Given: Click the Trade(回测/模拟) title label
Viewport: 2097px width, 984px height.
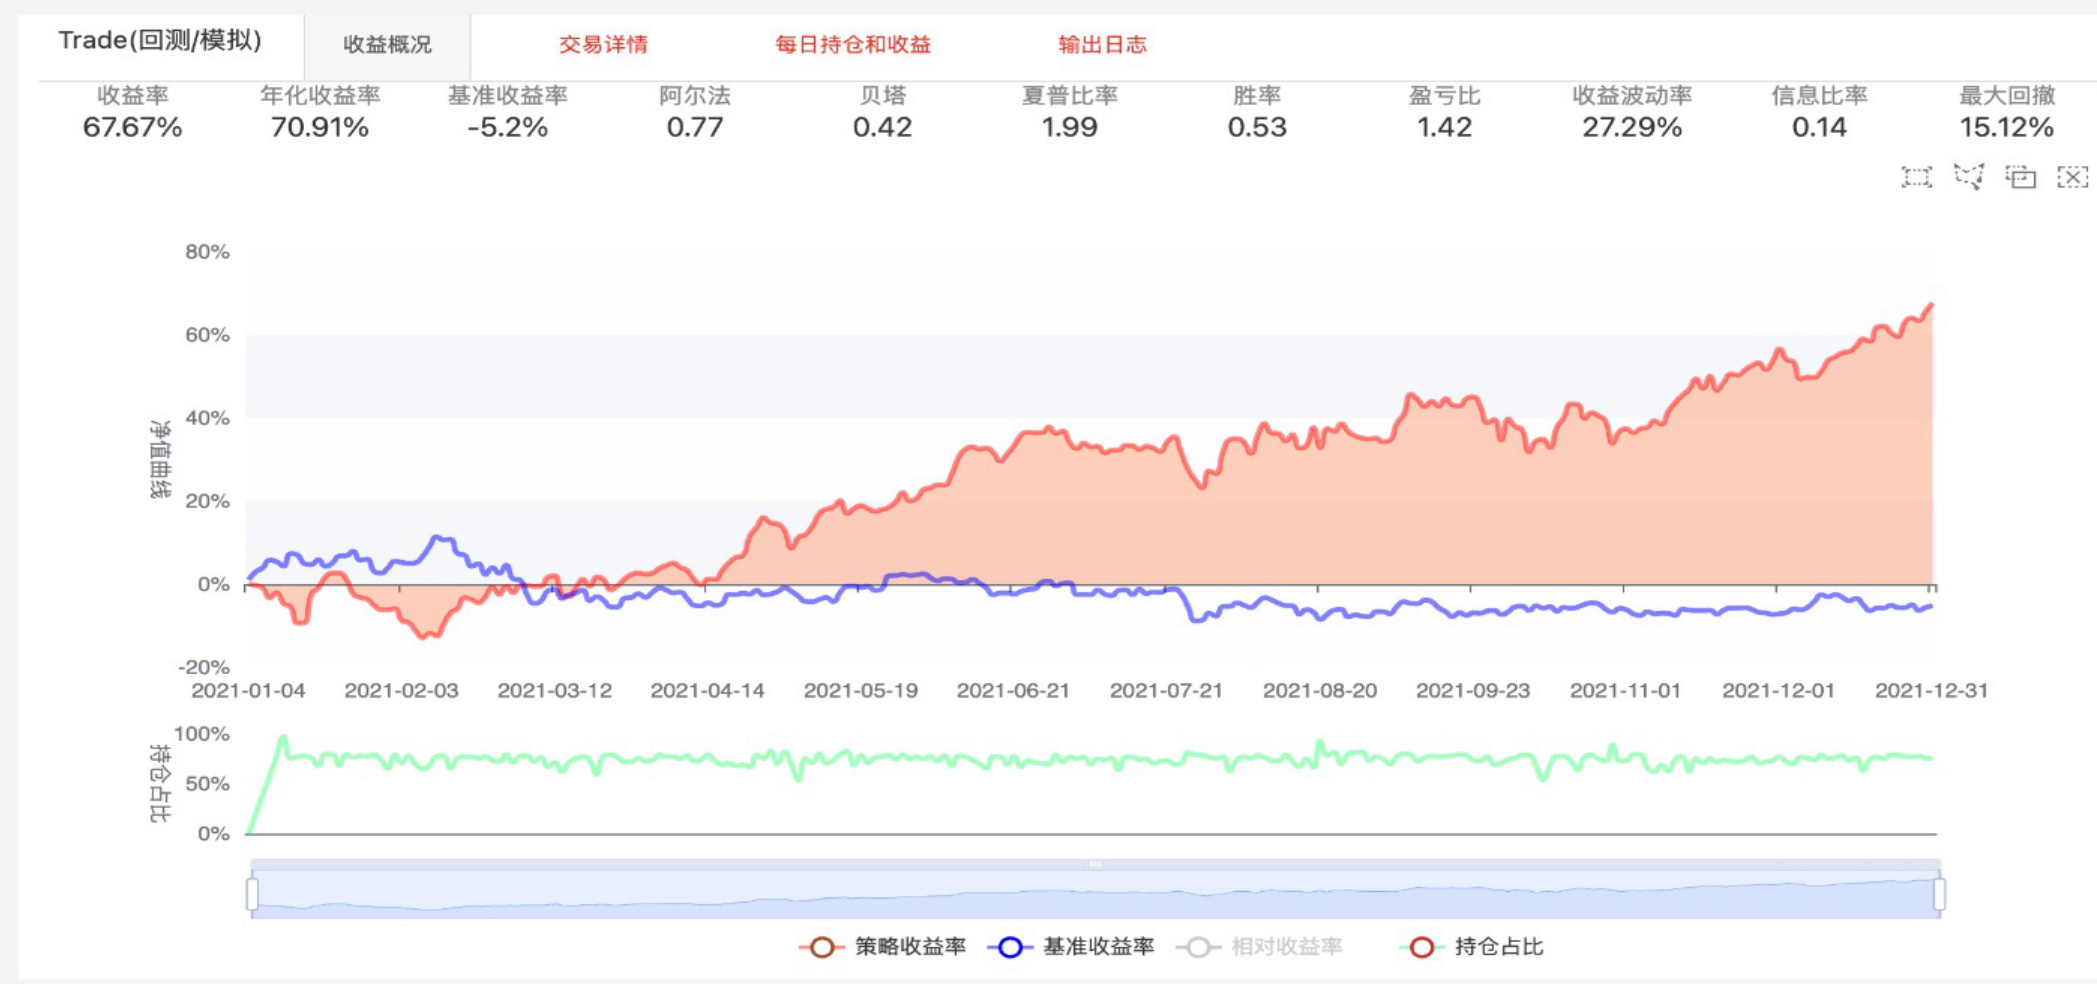Looking at the screenshot, I should (x=160, y=40).
